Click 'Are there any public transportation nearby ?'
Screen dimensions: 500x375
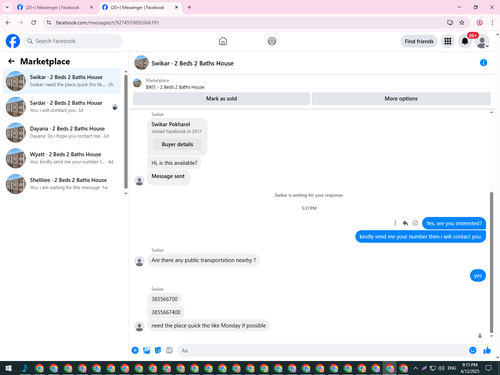click(204, 260)
